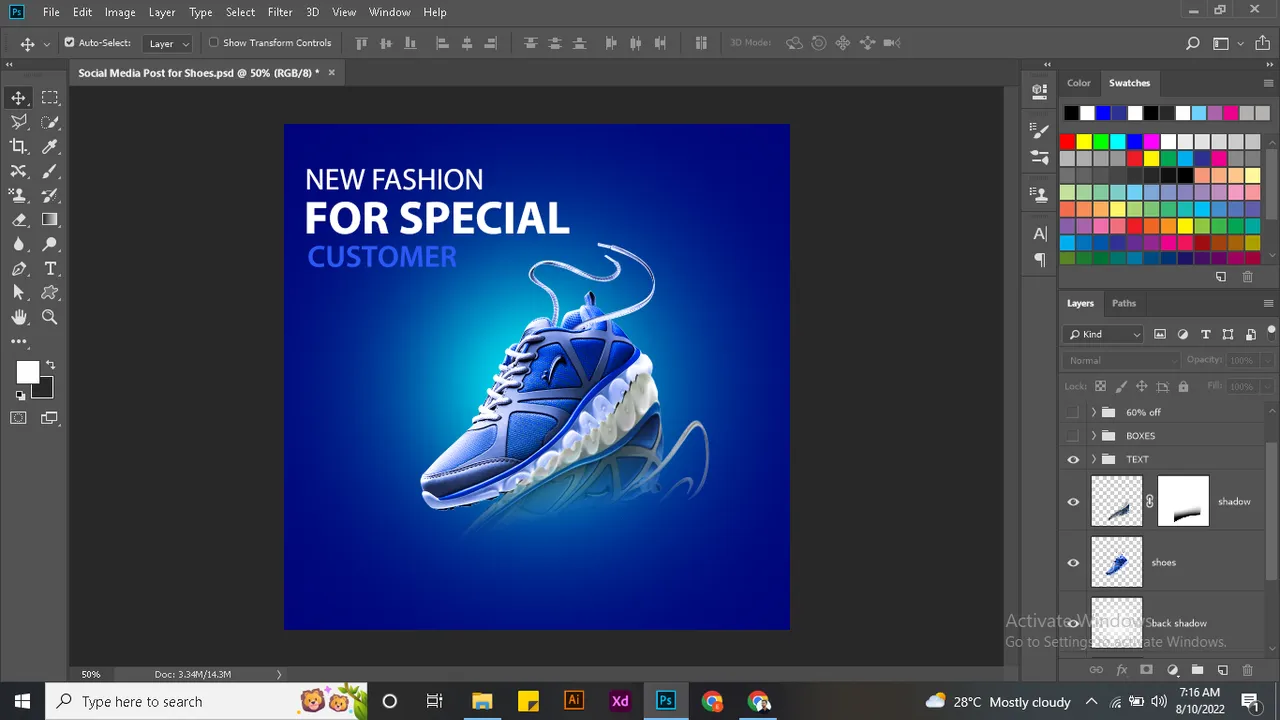Pick the yellow swatch
Screen dimensions: 1280x720
1084,142
